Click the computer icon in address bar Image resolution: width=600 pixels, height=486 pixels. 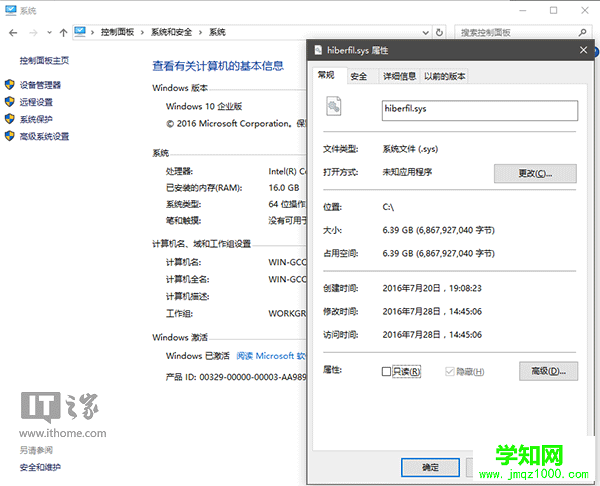tap(80, 32)
